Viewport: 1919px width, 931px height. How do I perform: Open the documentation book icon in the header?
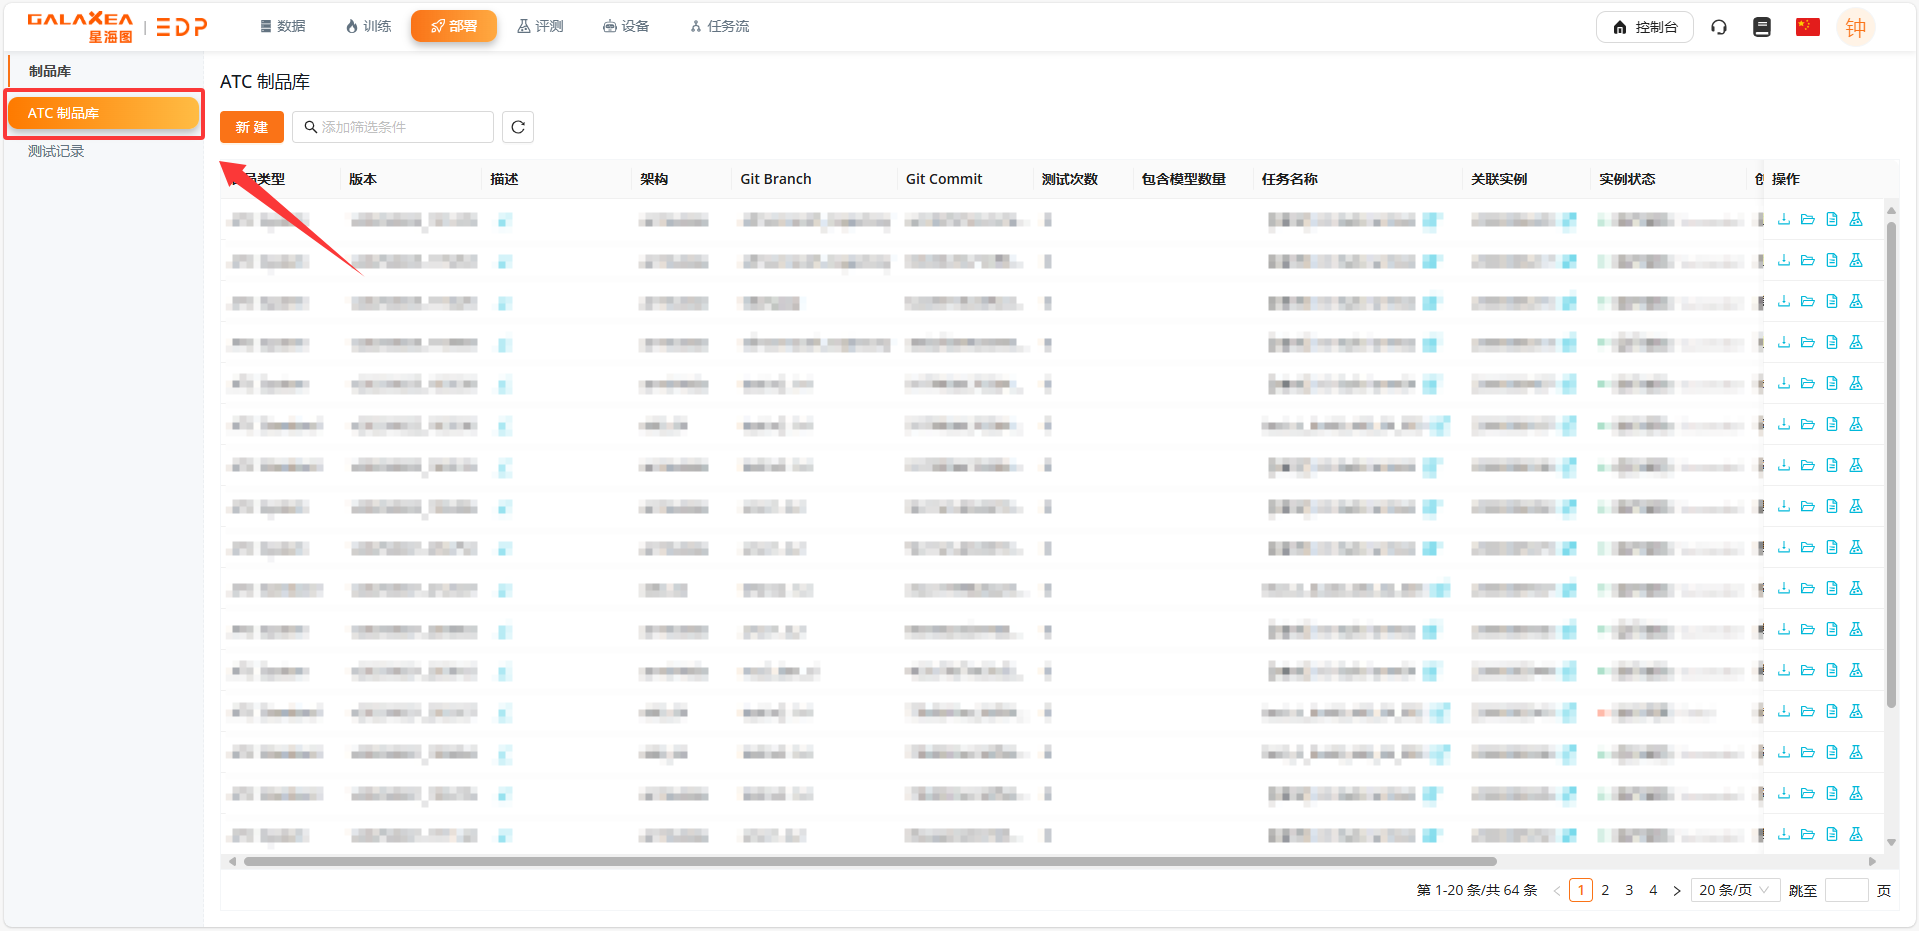(x=1762, y=27)
